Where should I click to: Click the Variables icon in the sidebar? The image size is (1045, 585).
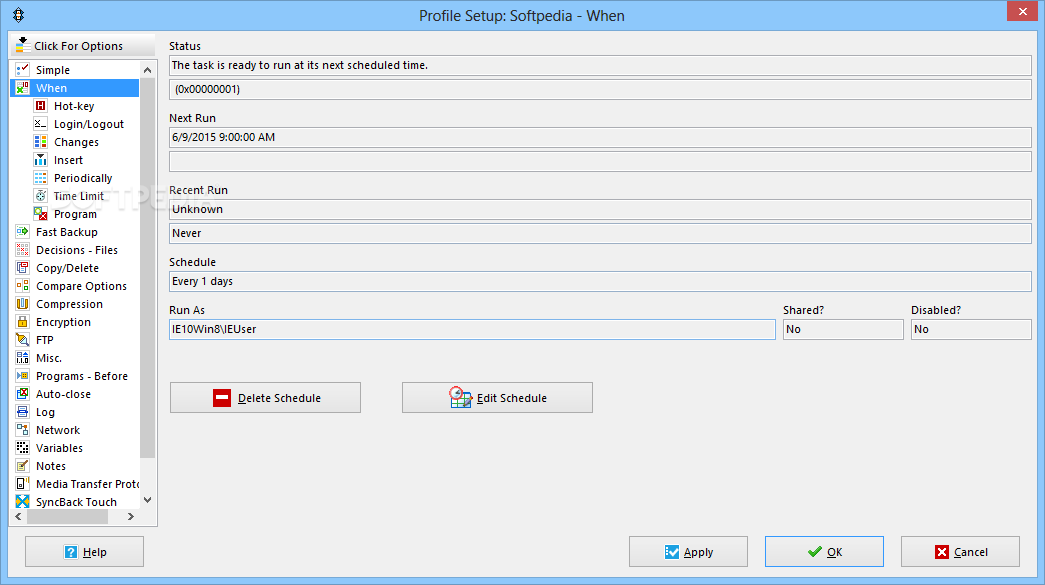(23, 448)
